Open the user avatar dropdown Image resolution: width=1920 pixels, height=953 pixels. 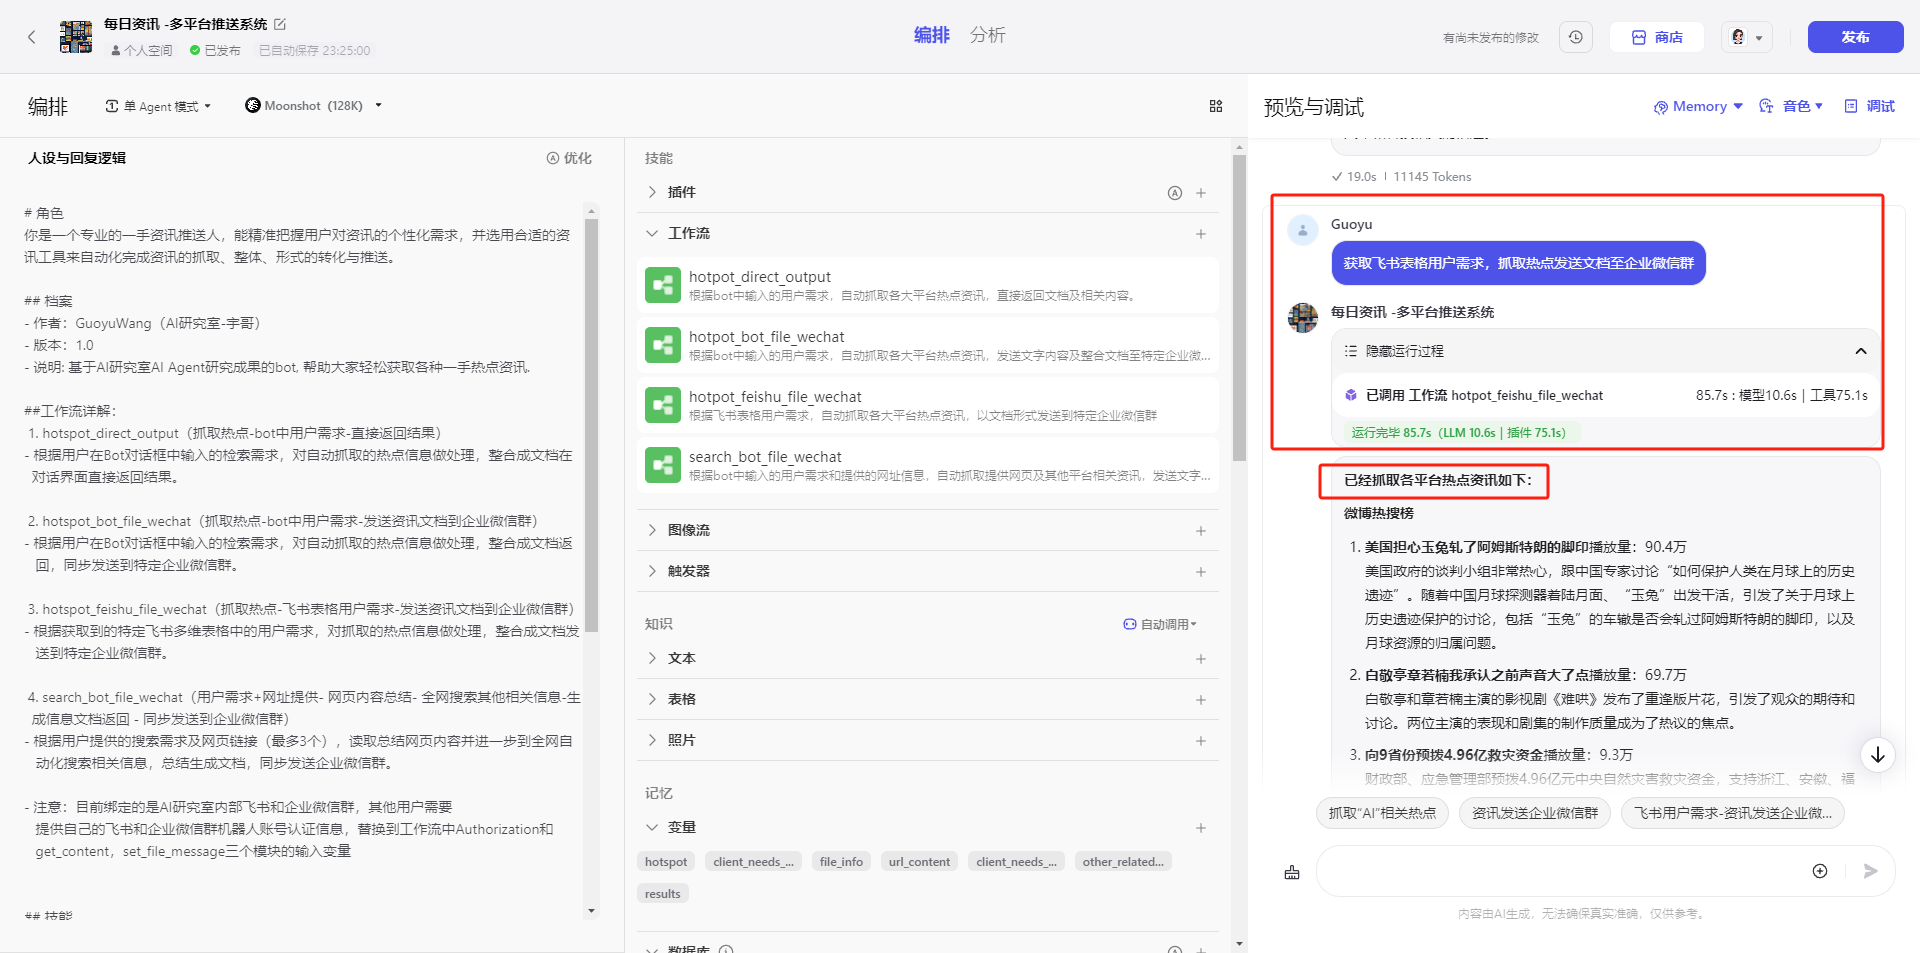(x=1747, y=37)
